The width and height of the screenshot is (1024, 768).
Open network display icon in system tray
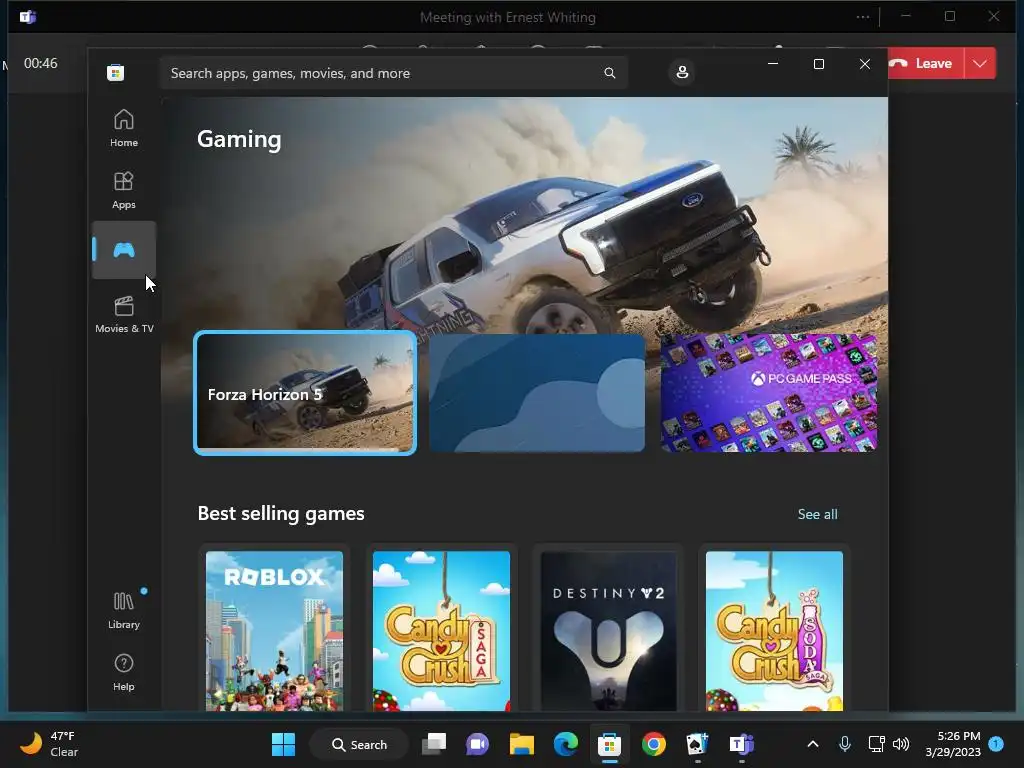pos(876,744)
